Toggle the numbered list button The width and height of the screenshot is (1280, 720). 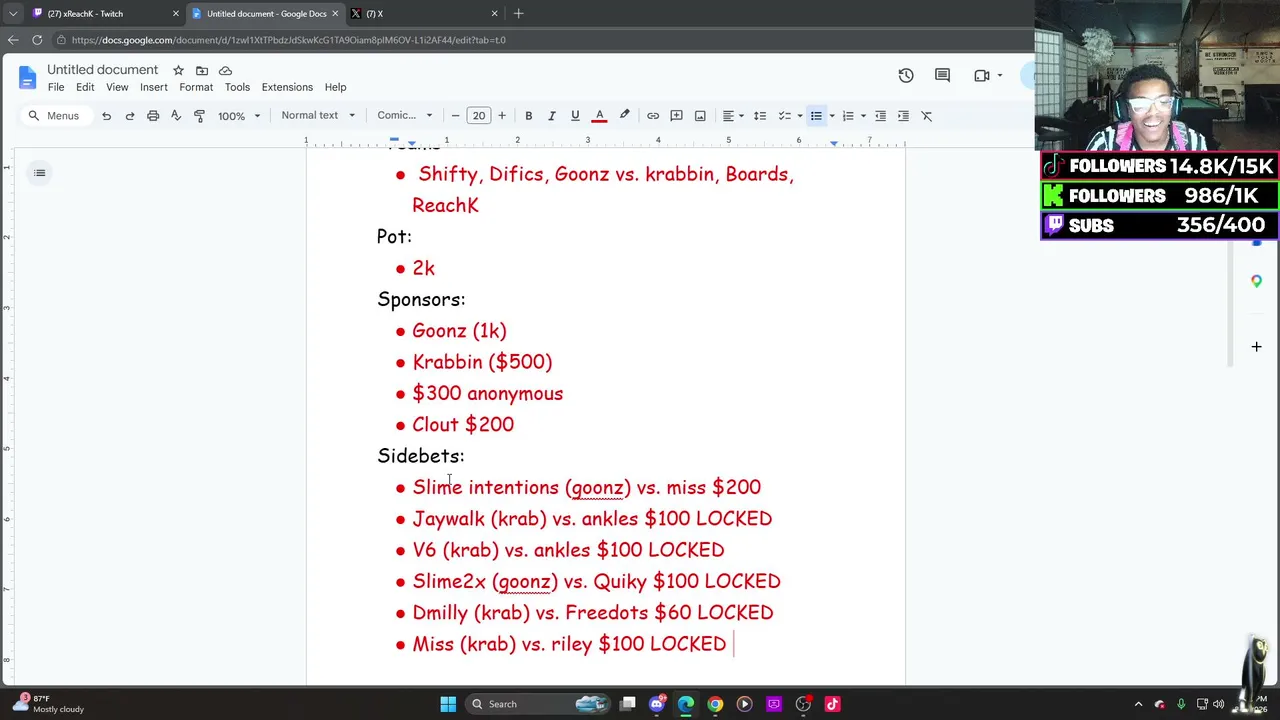click(848, 116)
